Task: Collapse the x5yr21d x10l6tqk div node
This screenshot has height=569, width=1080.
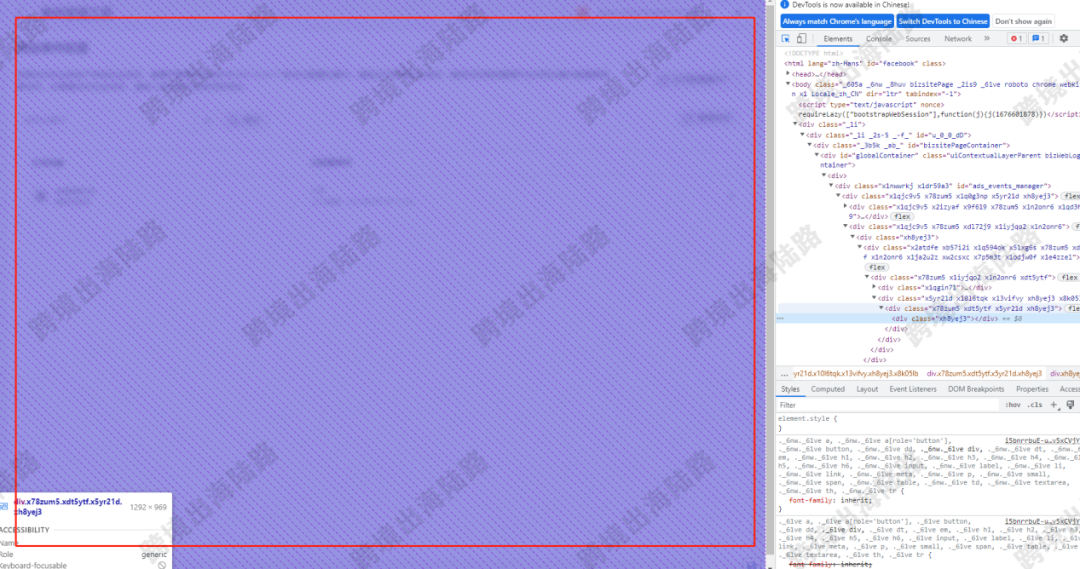Action: click(874, 298)
